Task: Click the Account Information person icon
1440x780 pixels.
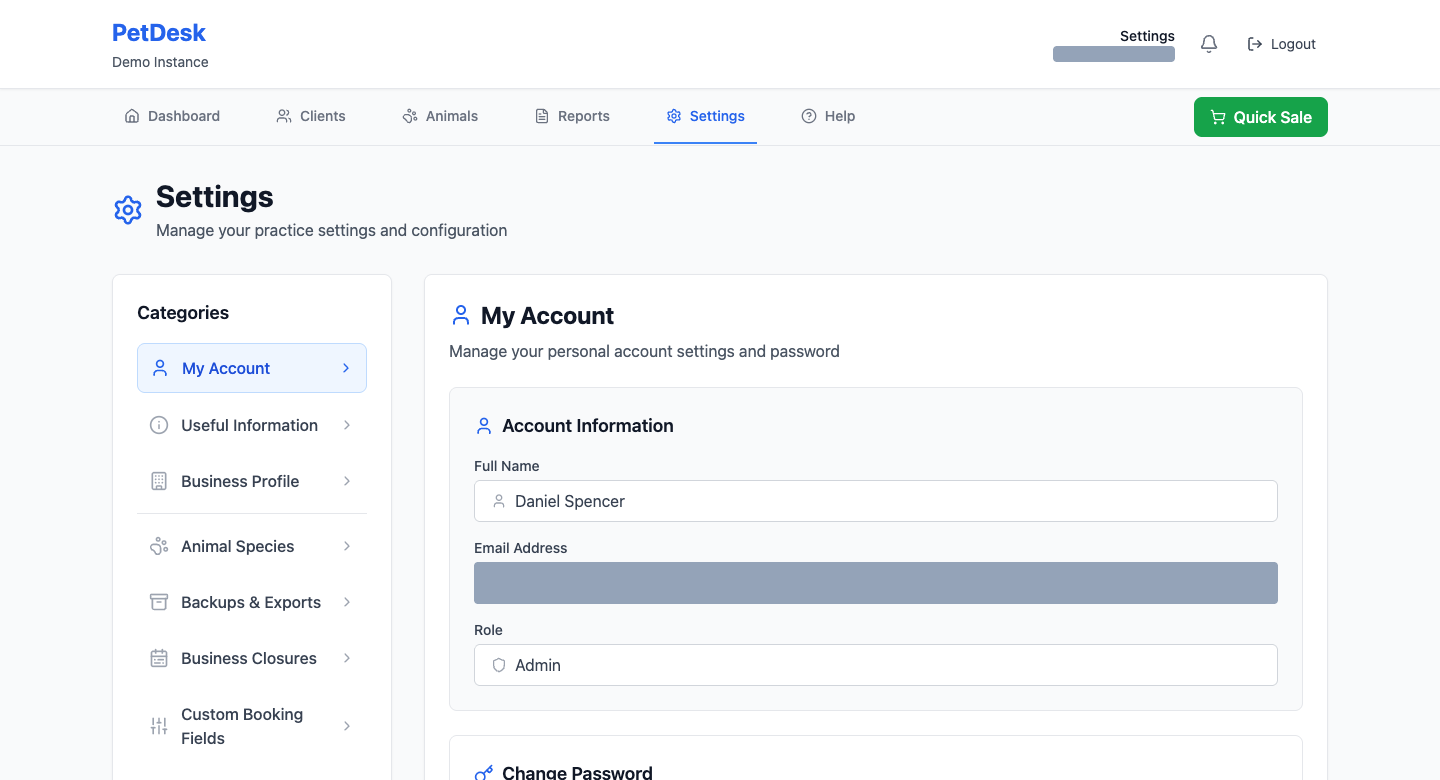Action: tap(484, 426)
